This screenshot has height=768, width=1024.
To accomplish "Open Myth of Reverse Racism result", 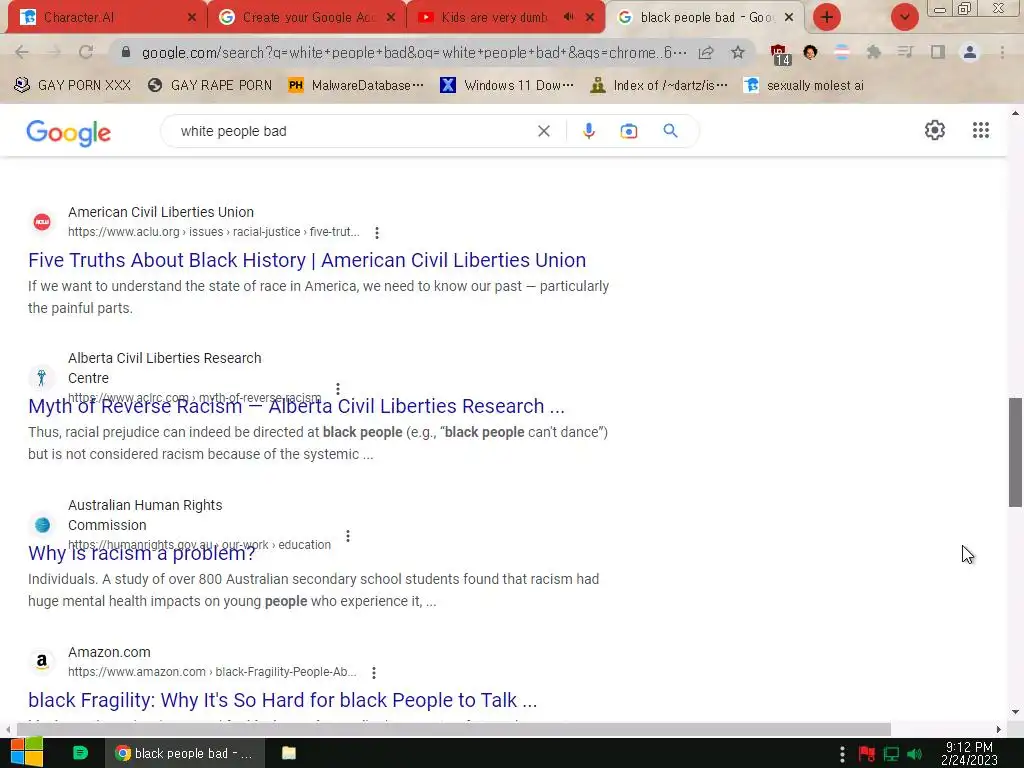I will pos(296,406).
